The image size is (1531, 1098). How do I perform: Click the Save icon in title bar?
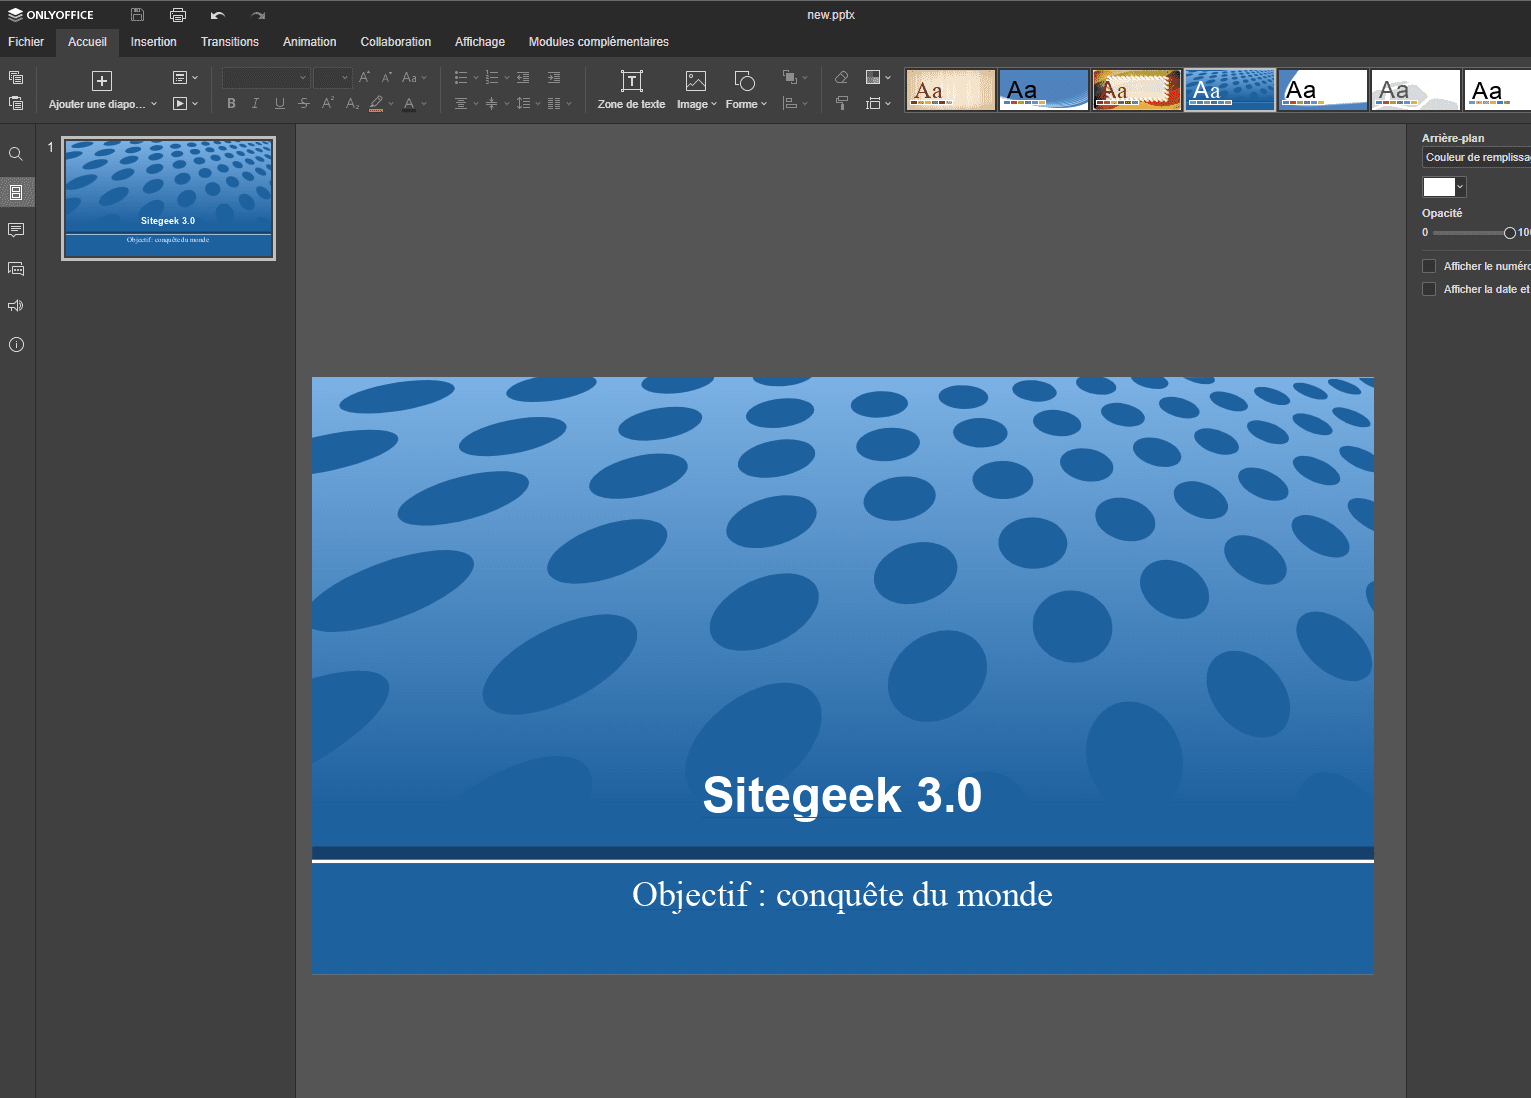138,15
